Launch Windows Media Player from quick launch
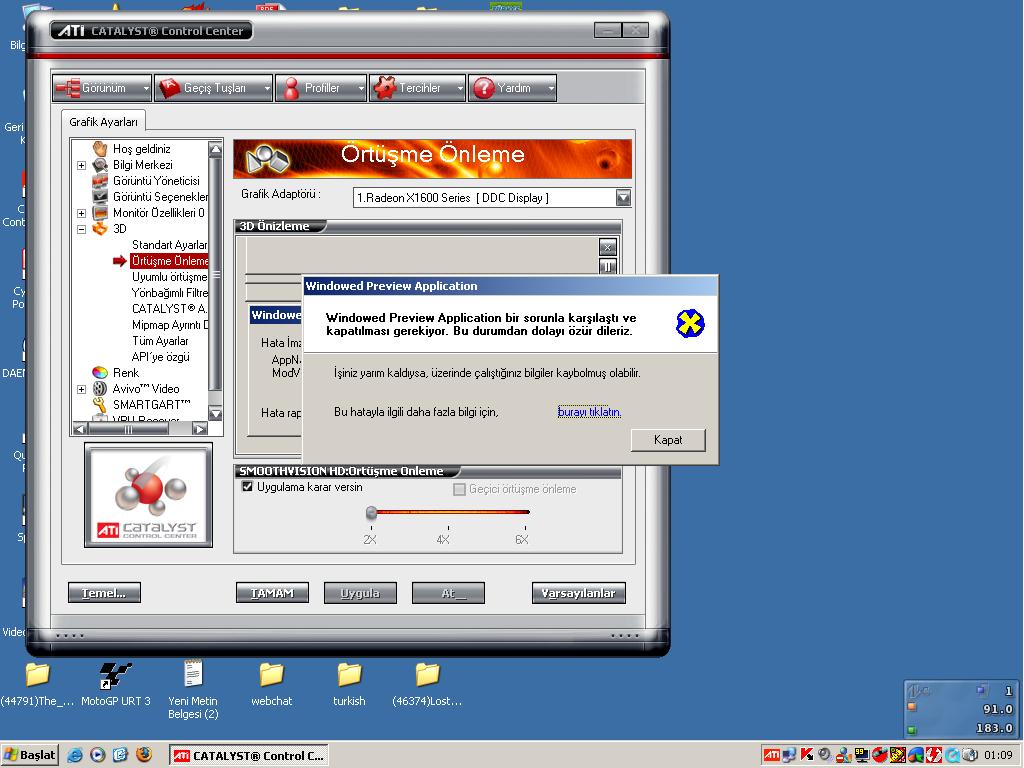The width and height of the screenshot is (1024, 768). [98, 755]
